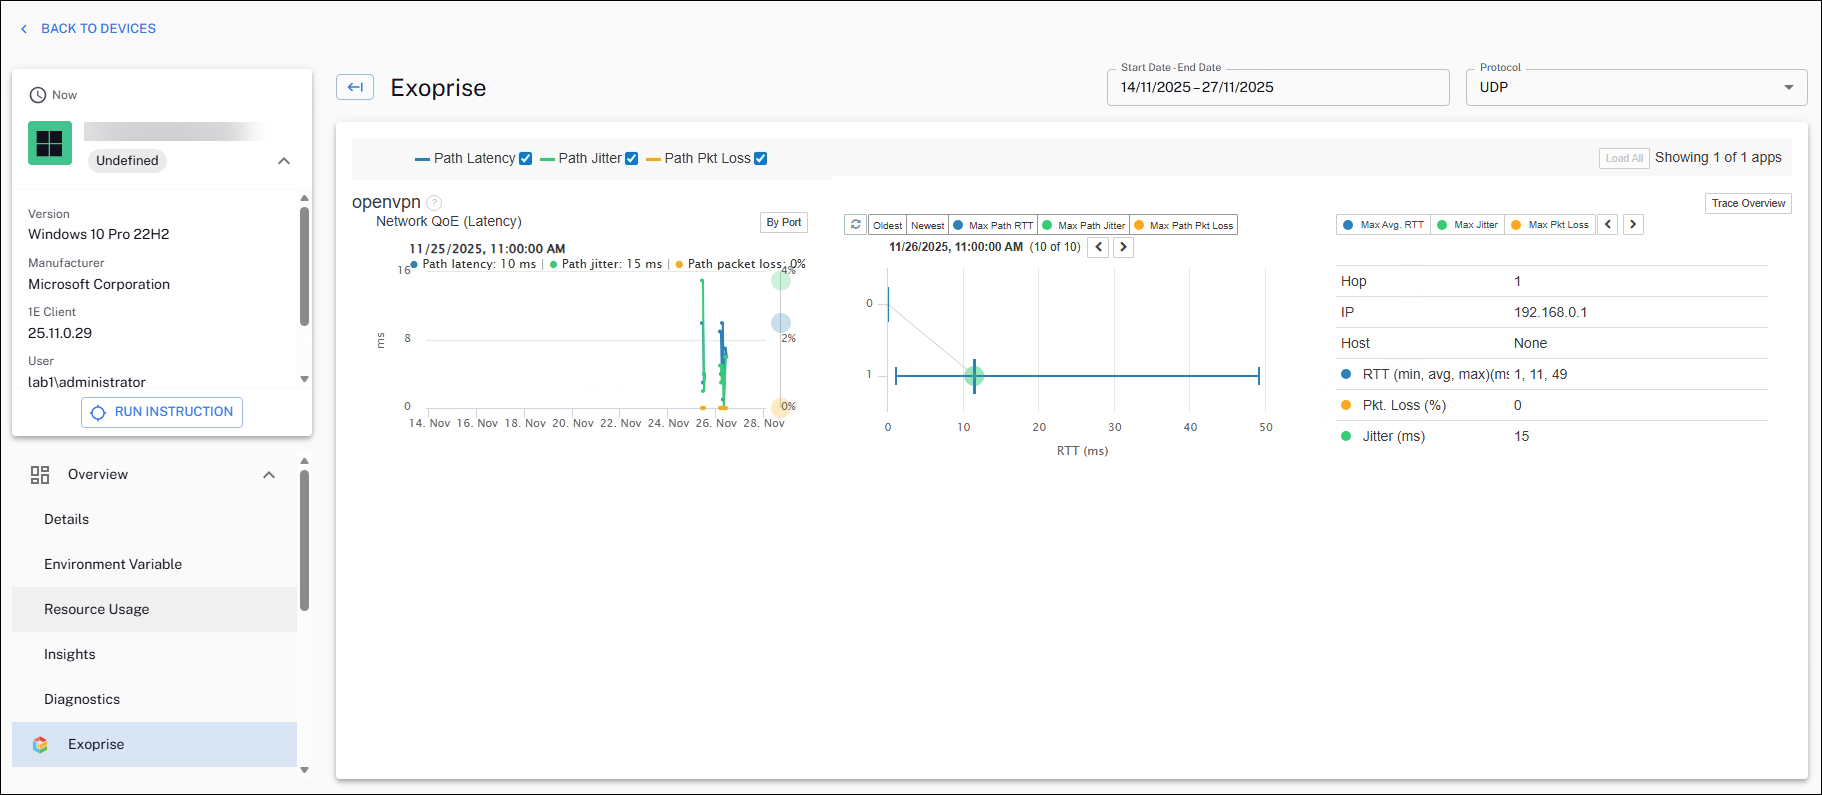Select Resource Usage in the sidebar
The image size is (1822, 795).
pyautogui.click(x=96, y=609)
